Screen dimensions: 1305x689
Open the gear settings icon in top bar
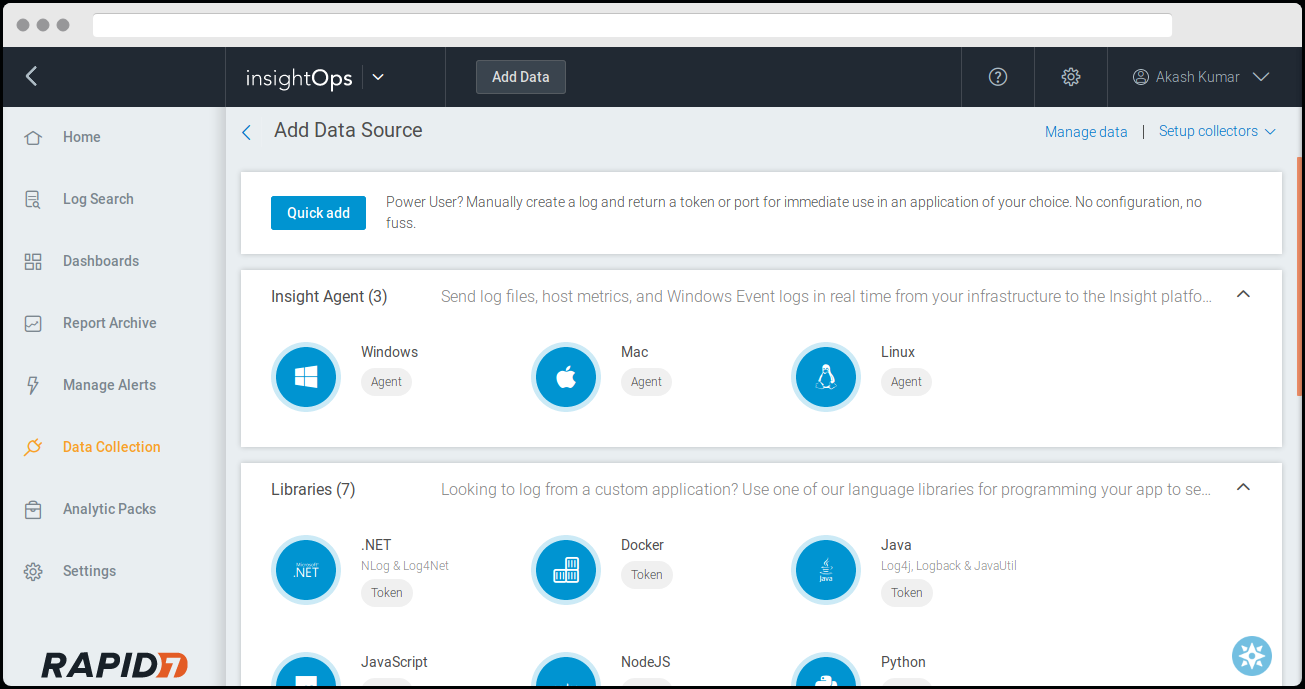coord(1071,77)
